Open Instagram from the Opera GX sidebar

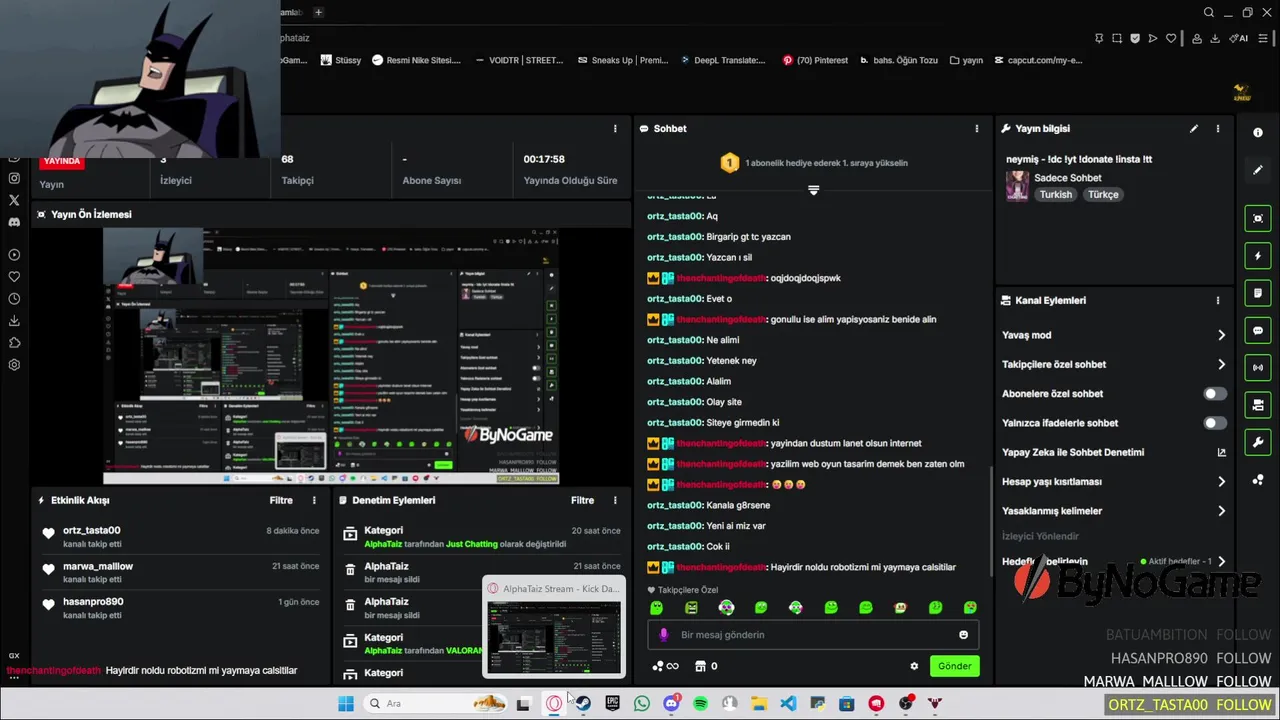pos(14,178)
